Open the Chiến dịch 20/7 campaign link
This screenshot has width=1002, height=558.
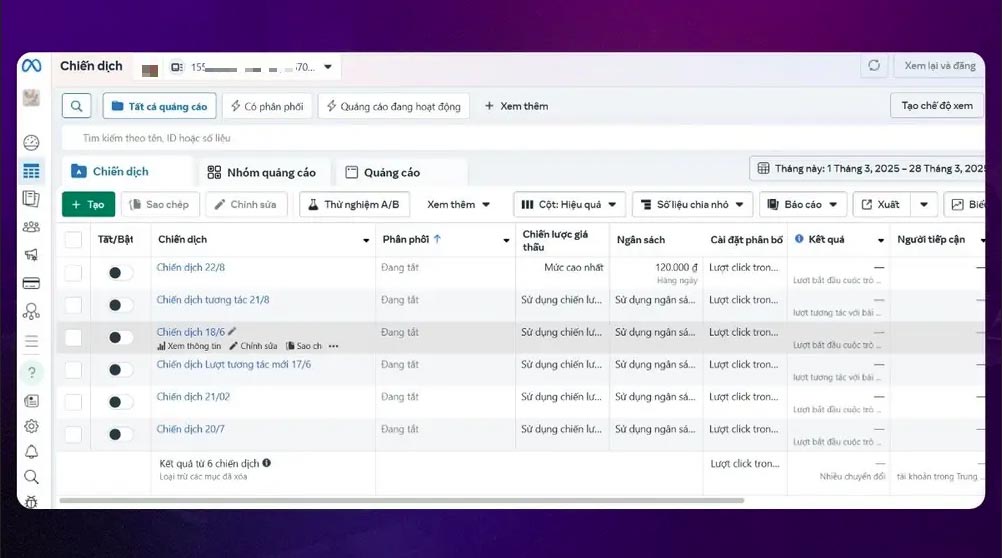pyautogui.click(x=190, y=429)
